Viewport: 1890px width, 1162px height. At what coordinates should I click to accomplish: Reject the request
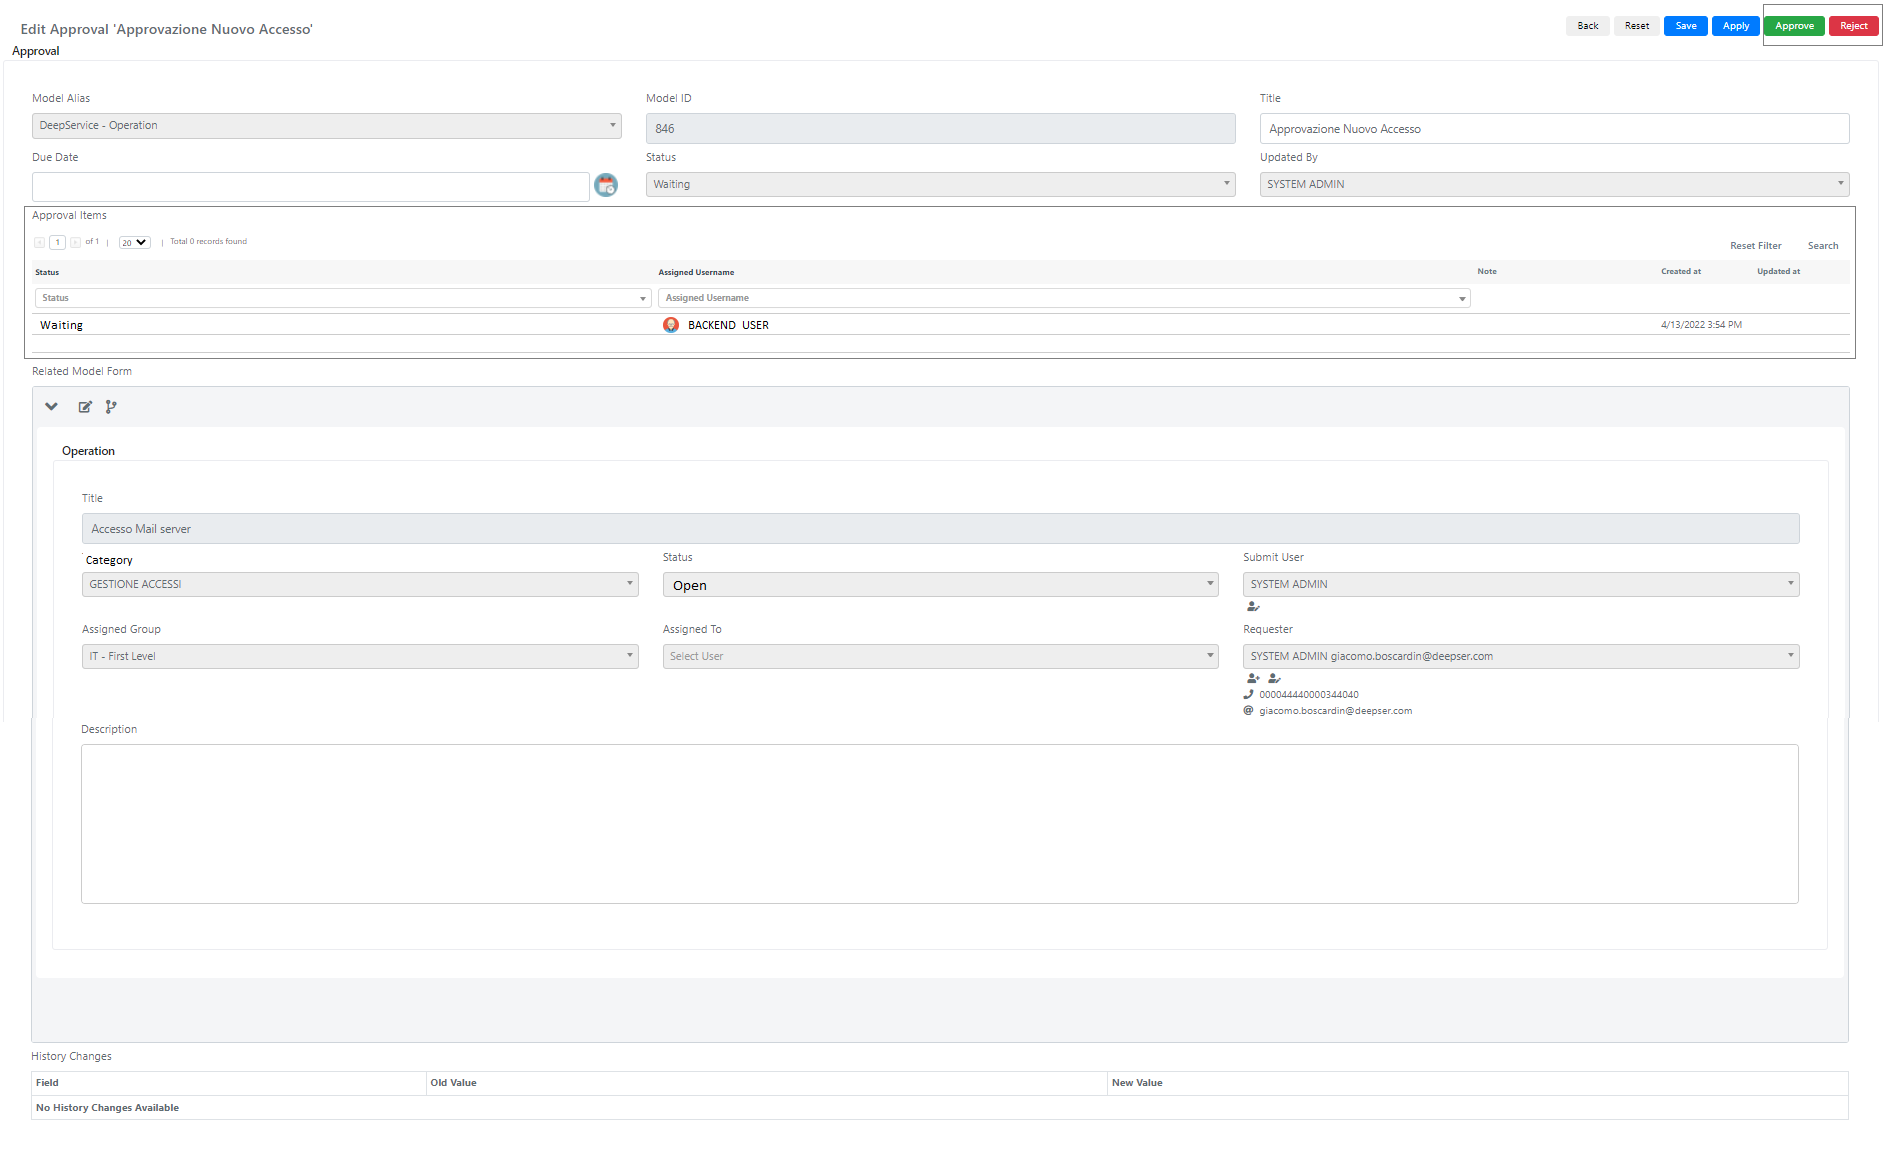[x=1854, y=26]
